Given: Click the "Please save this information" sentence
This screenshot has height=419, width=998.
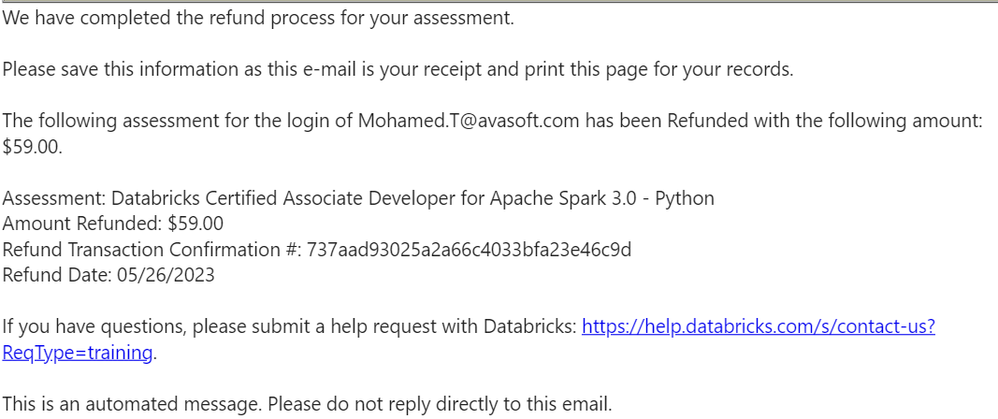Looking at the screenshot, I should point(398,69).
